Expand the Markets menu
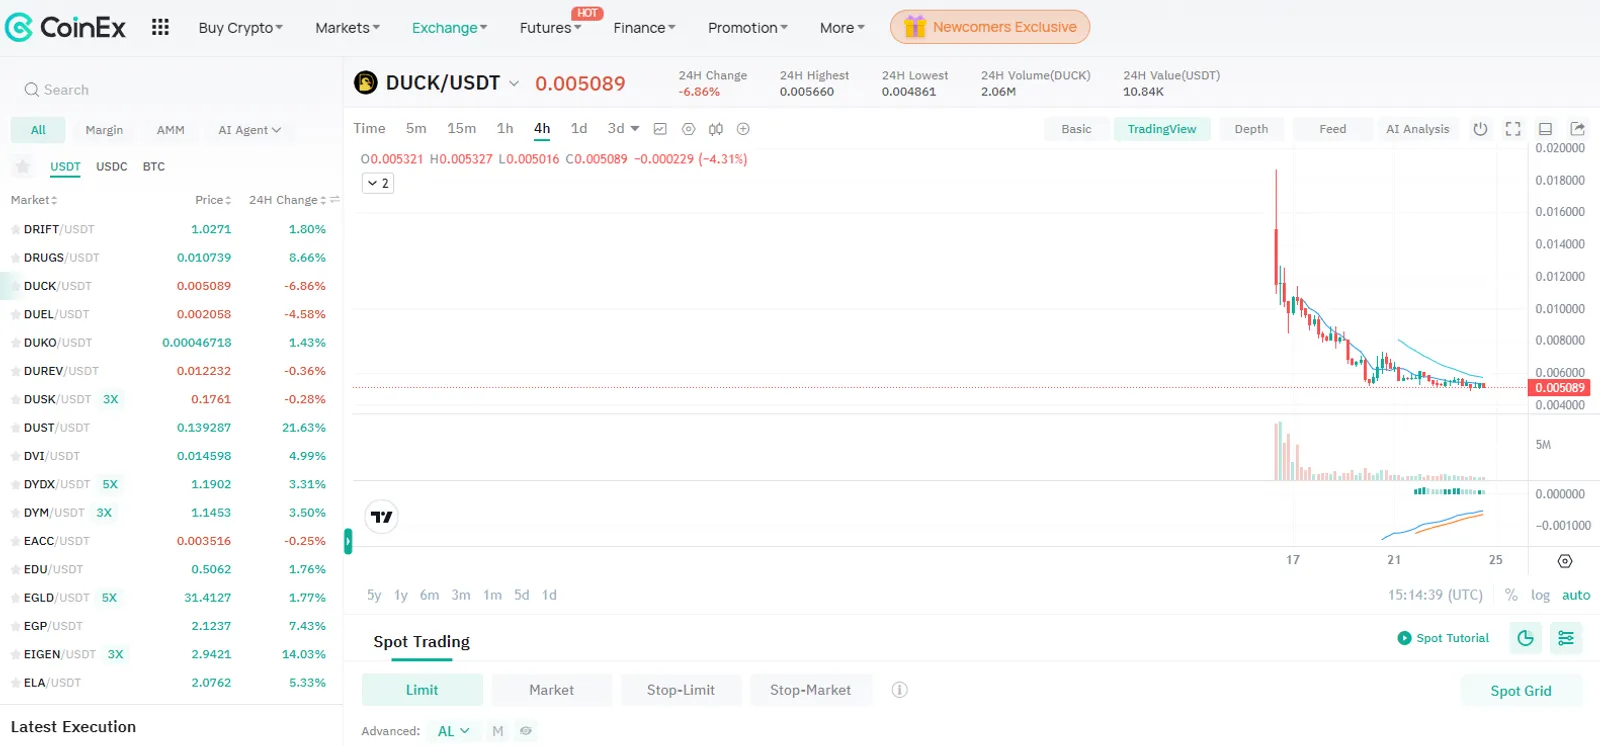Screen dimensions: 1600x746 (x=347, y=28)
